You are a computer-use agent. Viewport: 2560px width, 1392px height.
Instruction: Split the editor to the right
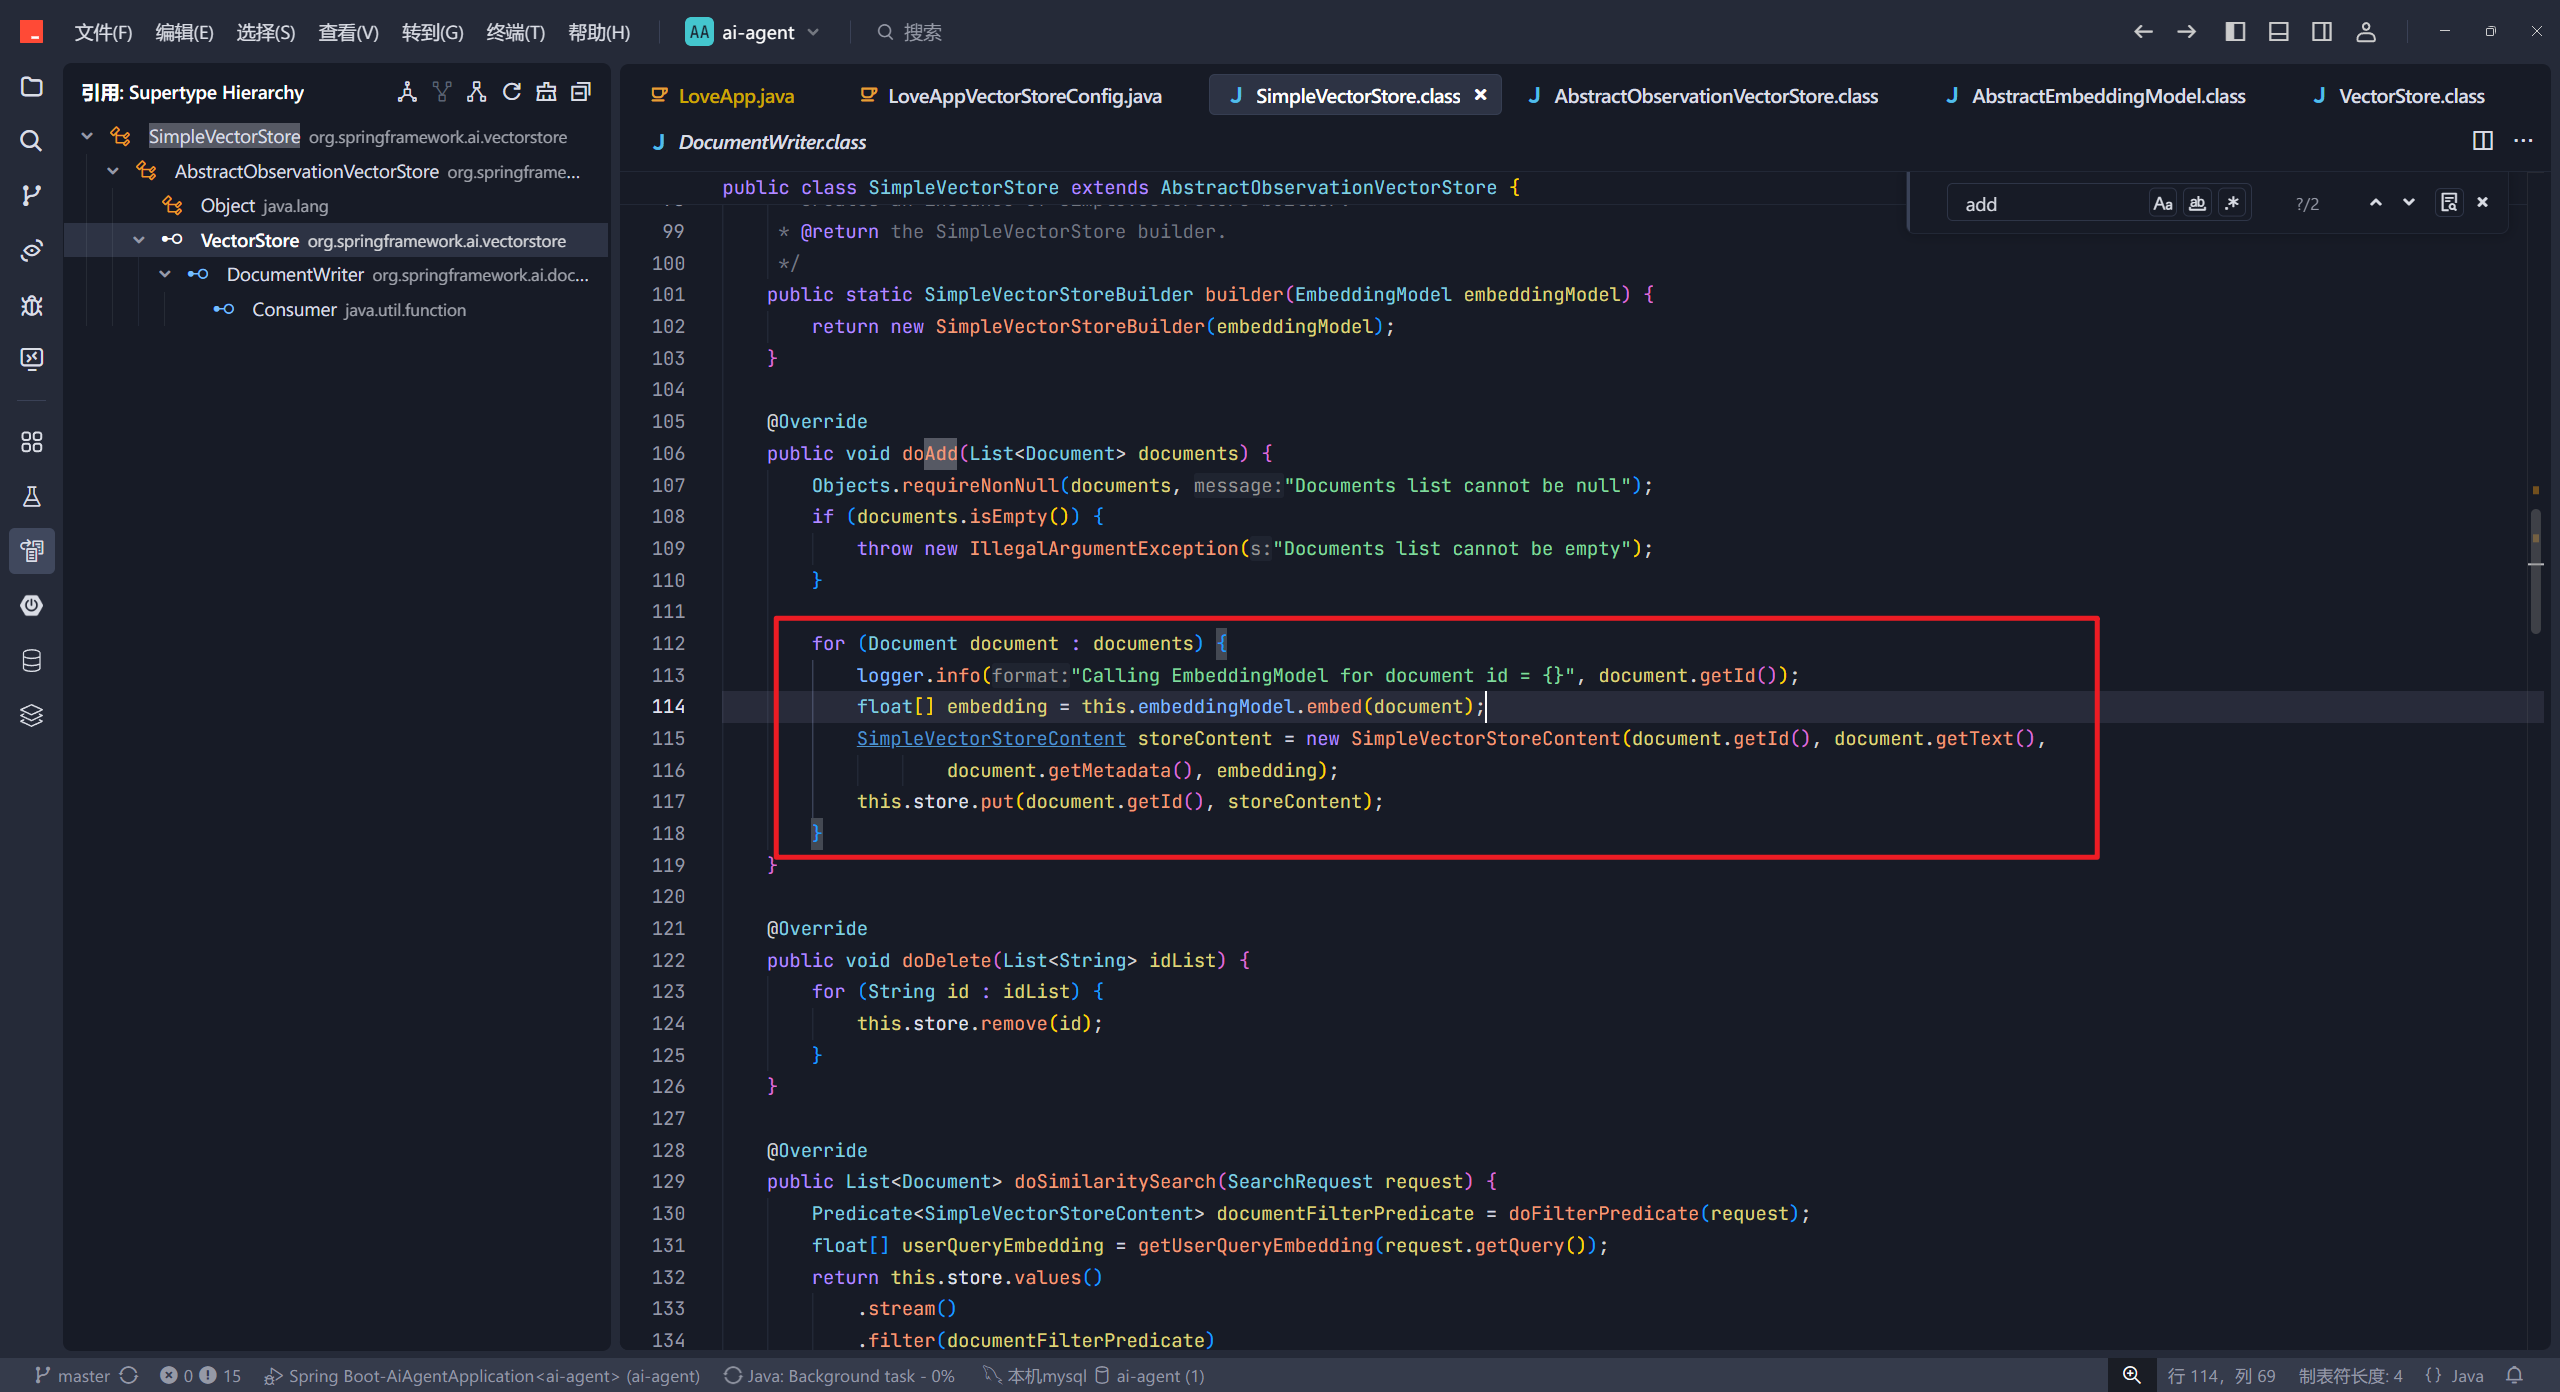pos(2482,141)
